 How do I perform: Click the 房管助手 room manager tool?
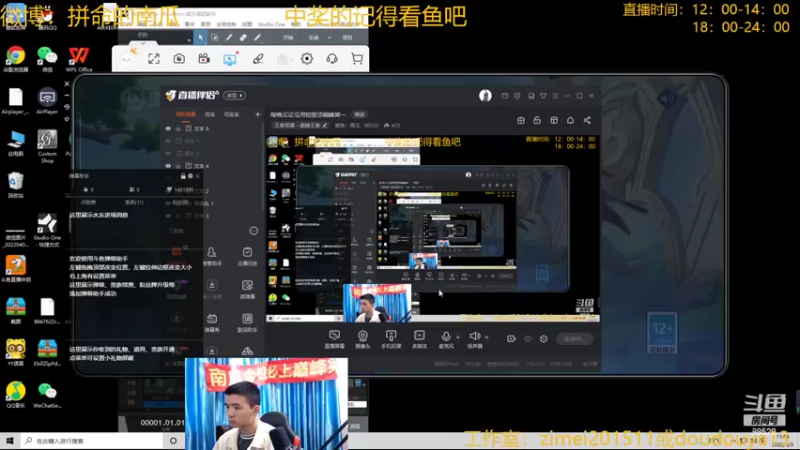(x=212, y=256)
